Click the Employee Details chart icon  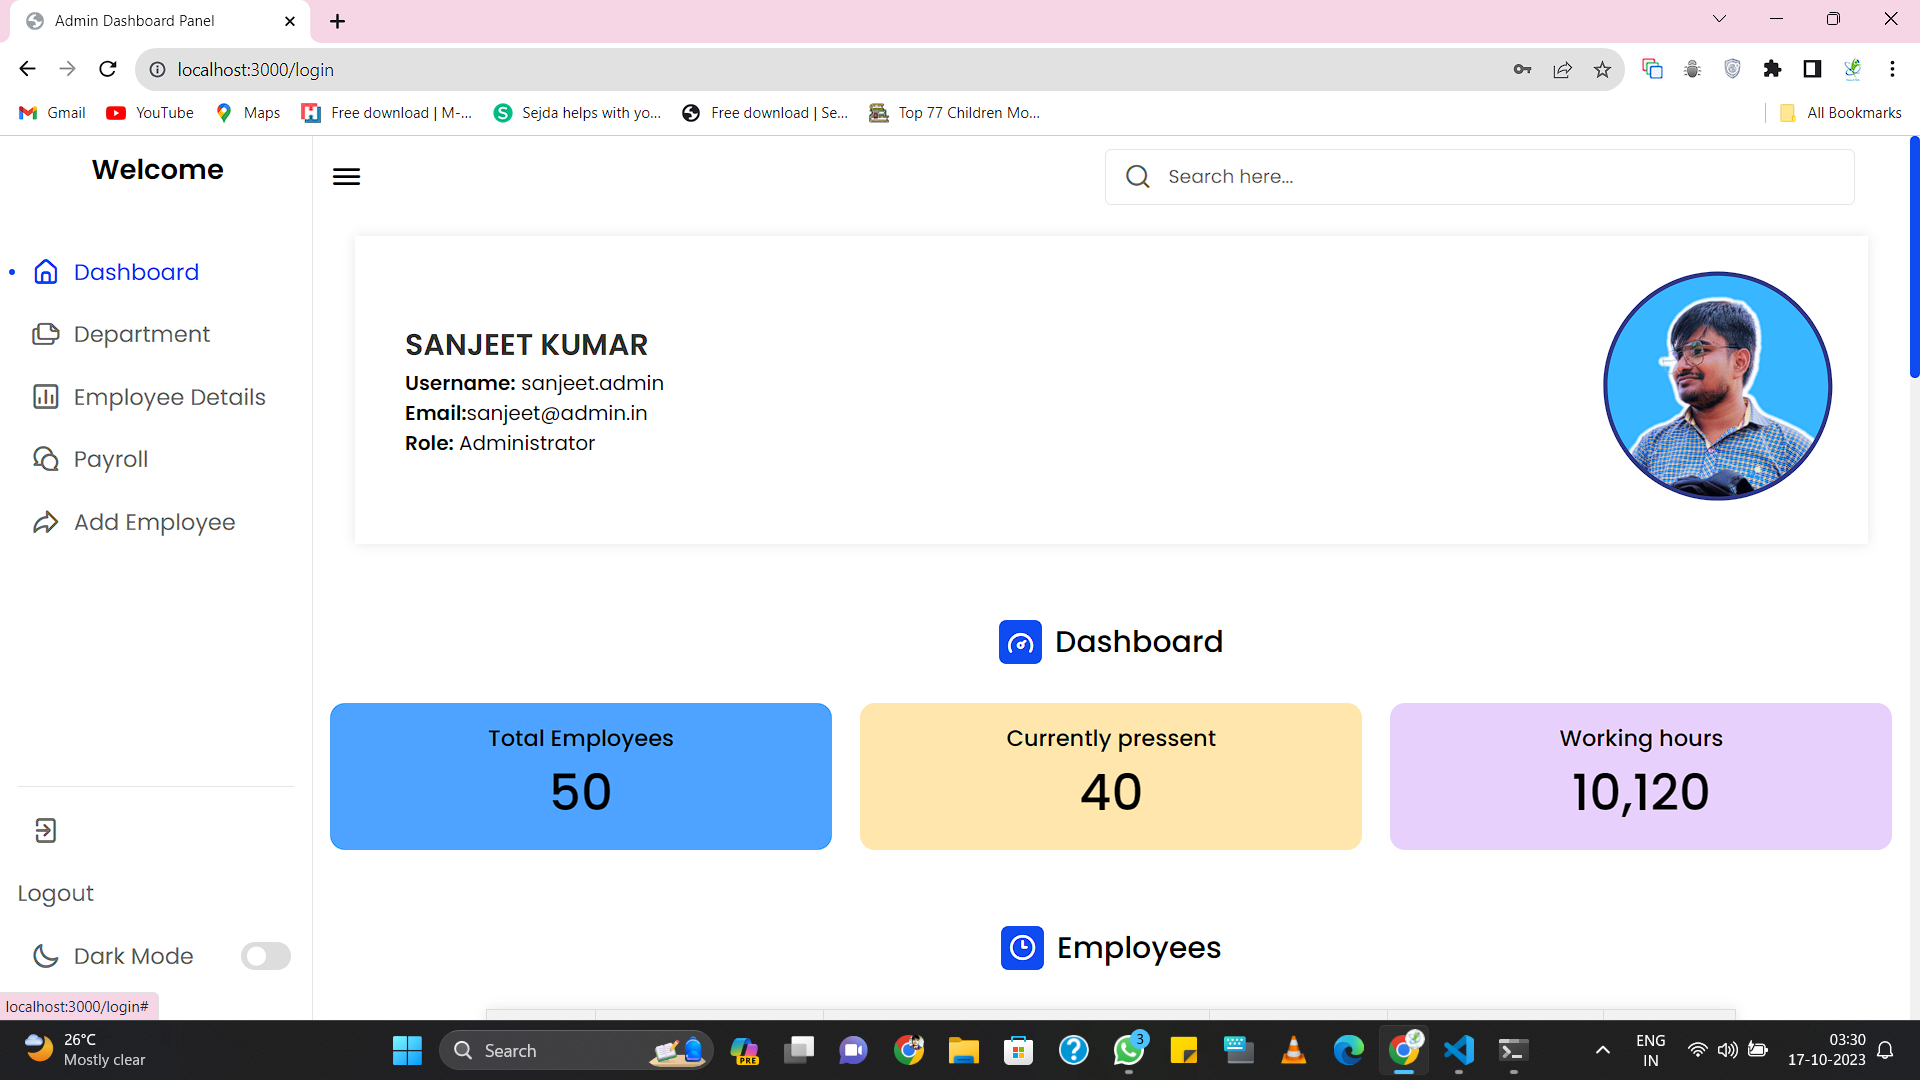pos(46,396)
